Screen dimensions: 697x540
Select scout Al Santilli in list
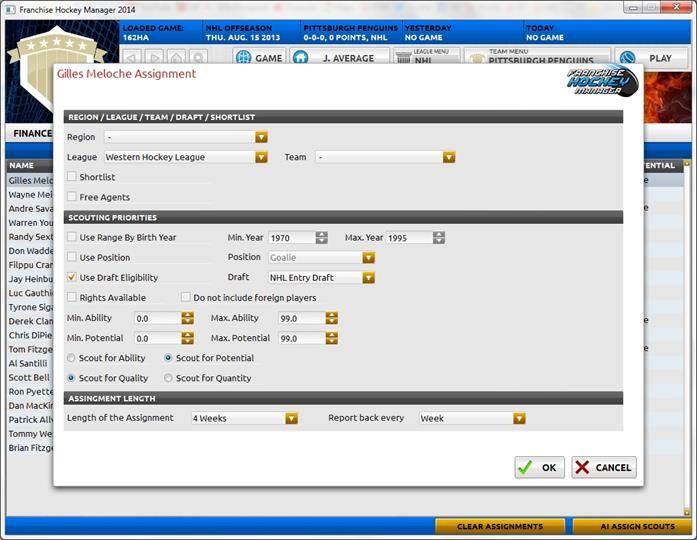(x=28, y=363)
